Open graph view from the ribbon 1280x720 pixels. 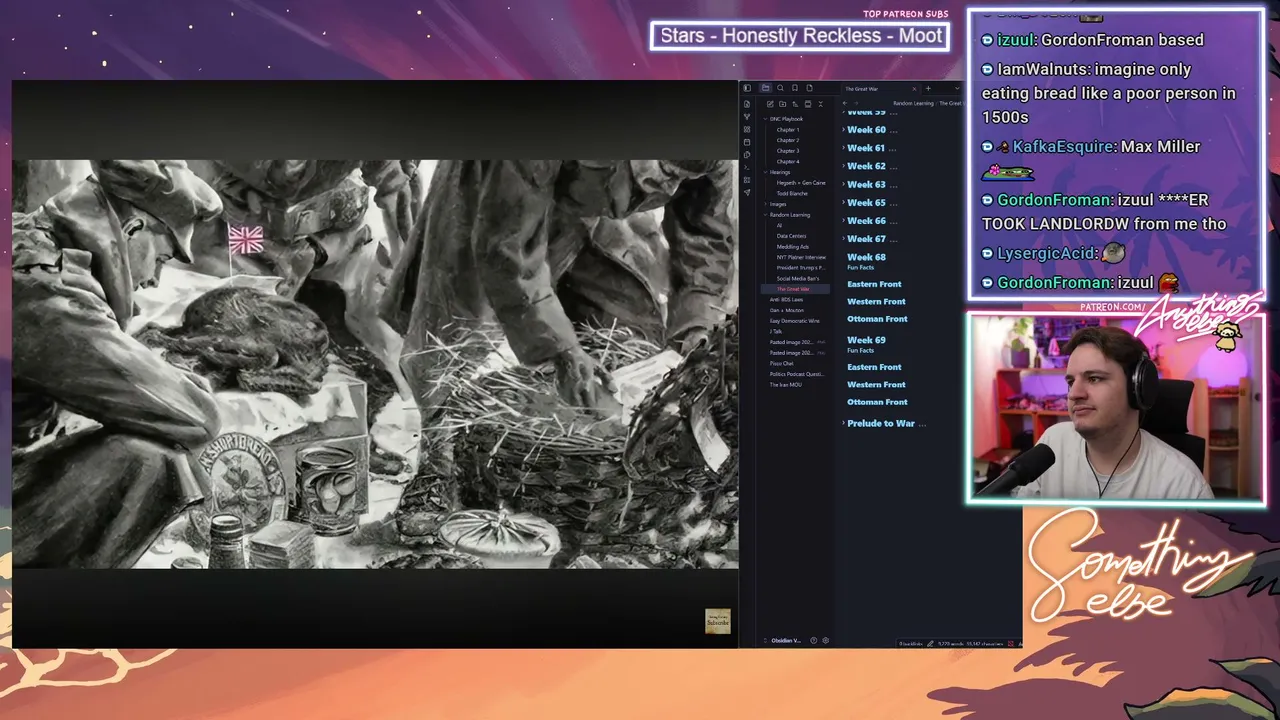coord(747,117)
